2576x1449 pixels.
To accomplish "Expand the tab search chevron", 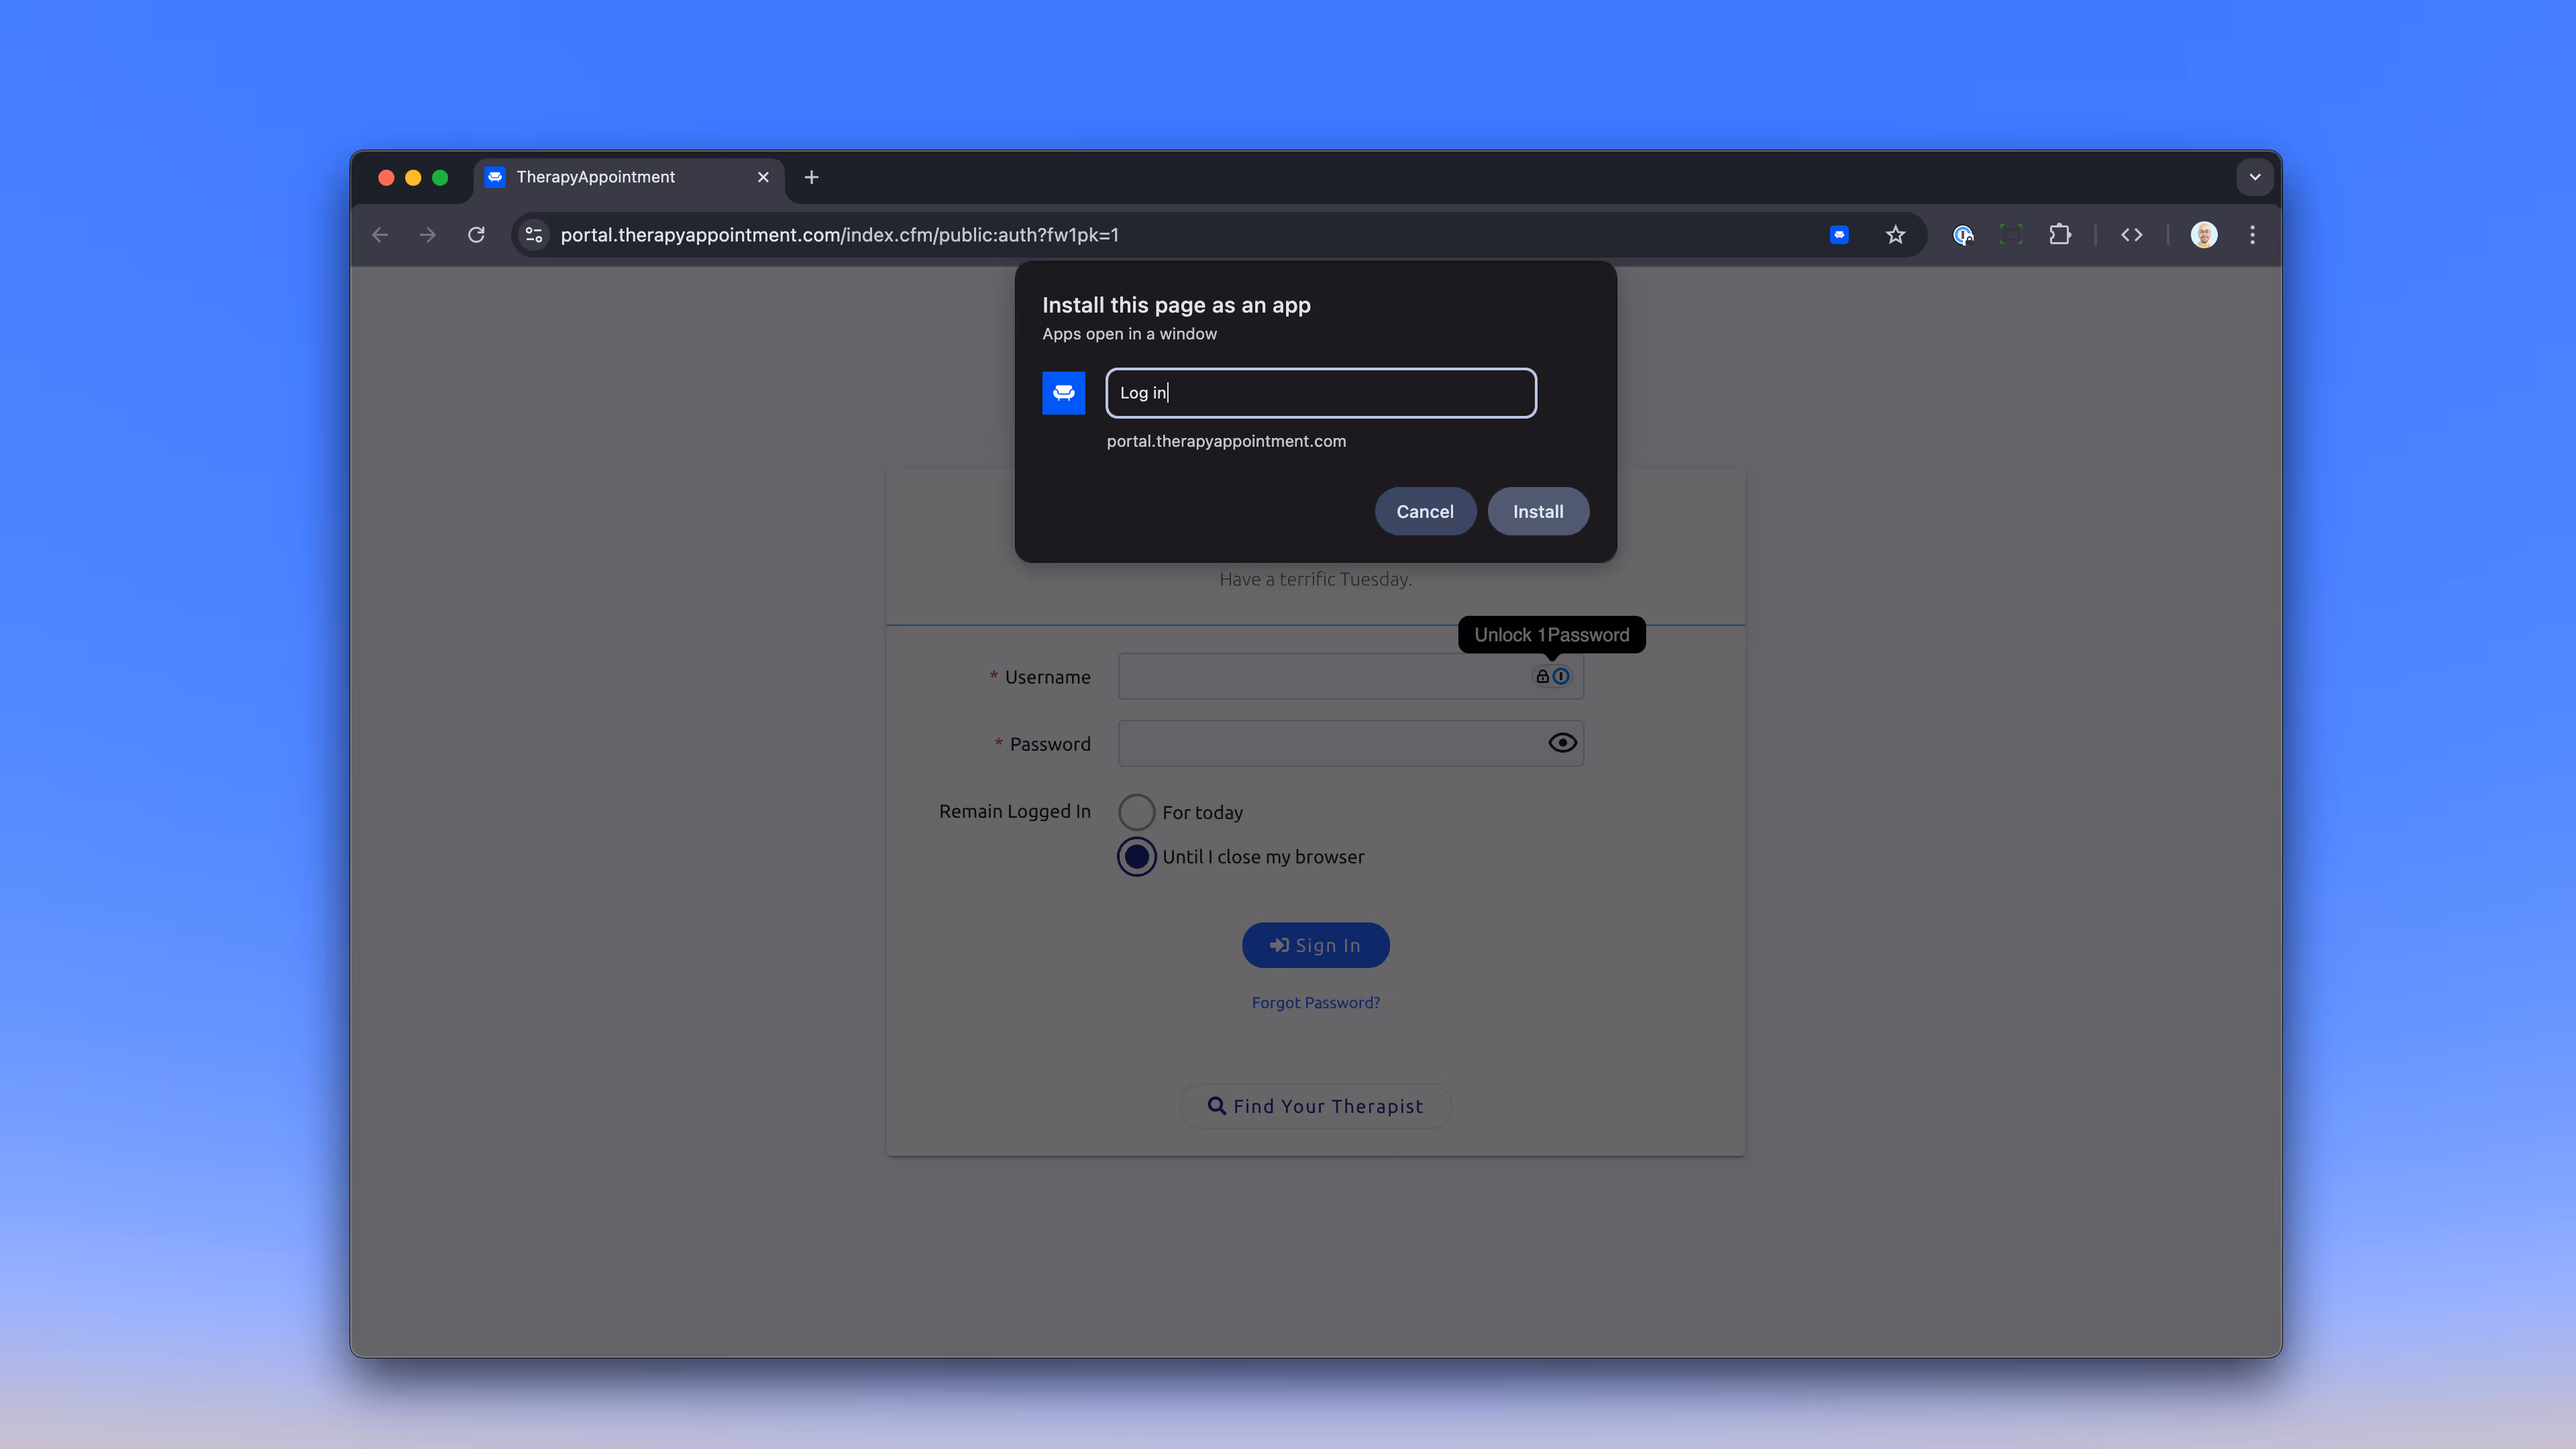I will point(2255,177).
